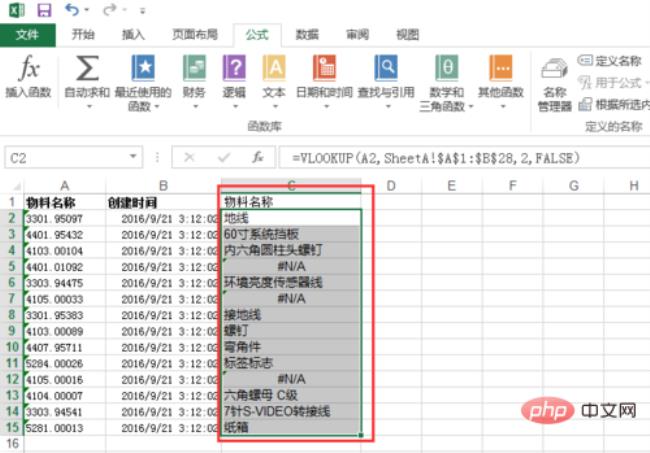650x453 pixels.
Task: Click the Redo arrow icon
Action: [x=109, y=10]
